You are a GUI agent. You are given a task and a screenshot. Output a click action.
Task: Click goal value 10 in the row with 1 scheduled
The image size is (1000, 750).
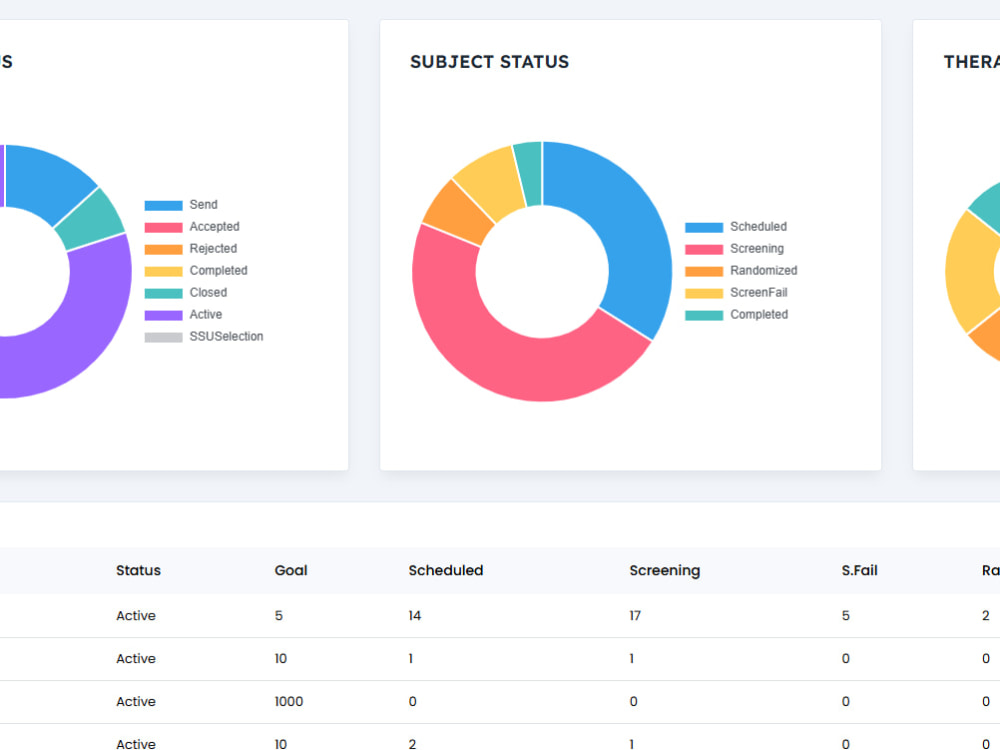[281, 659]
